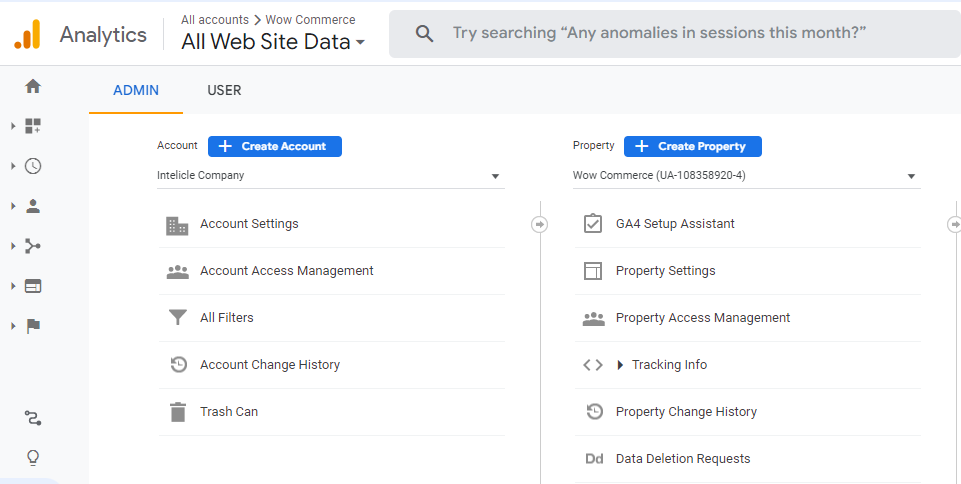This screenshot has width=961, height=484.
Task: Click the Analytics product name text
Action: (x=103, y=35)
